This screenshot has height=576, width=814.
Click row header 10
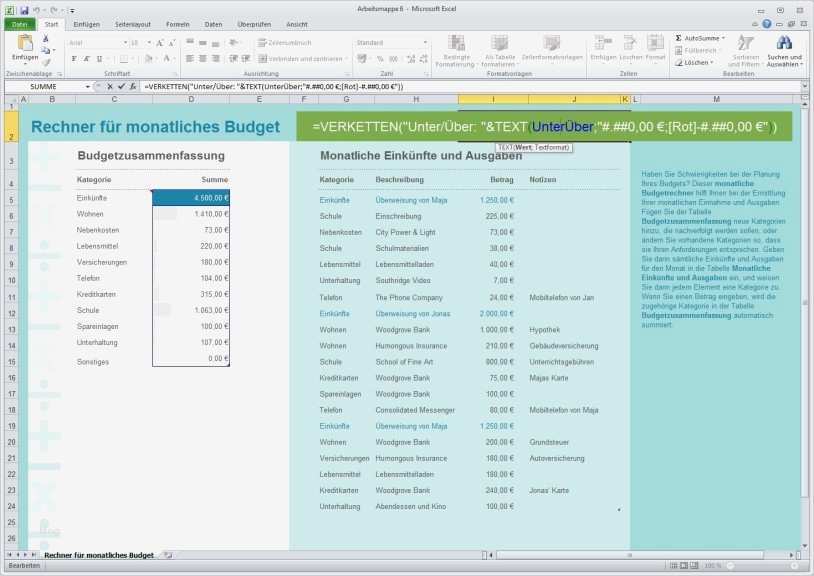point(11,281)
